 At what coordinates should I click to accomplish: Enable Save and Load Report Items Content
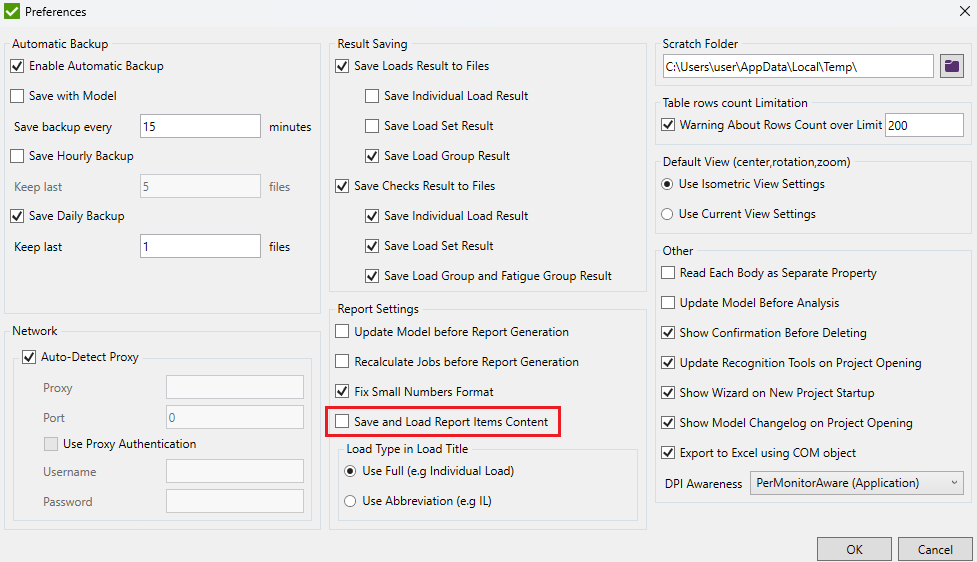tap(343, 422)
